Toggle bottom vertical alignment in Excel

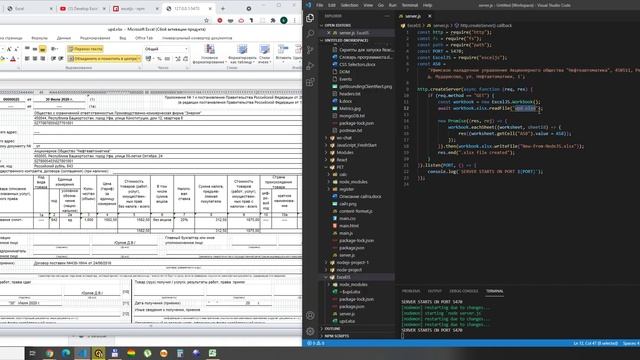pos(42,49)
